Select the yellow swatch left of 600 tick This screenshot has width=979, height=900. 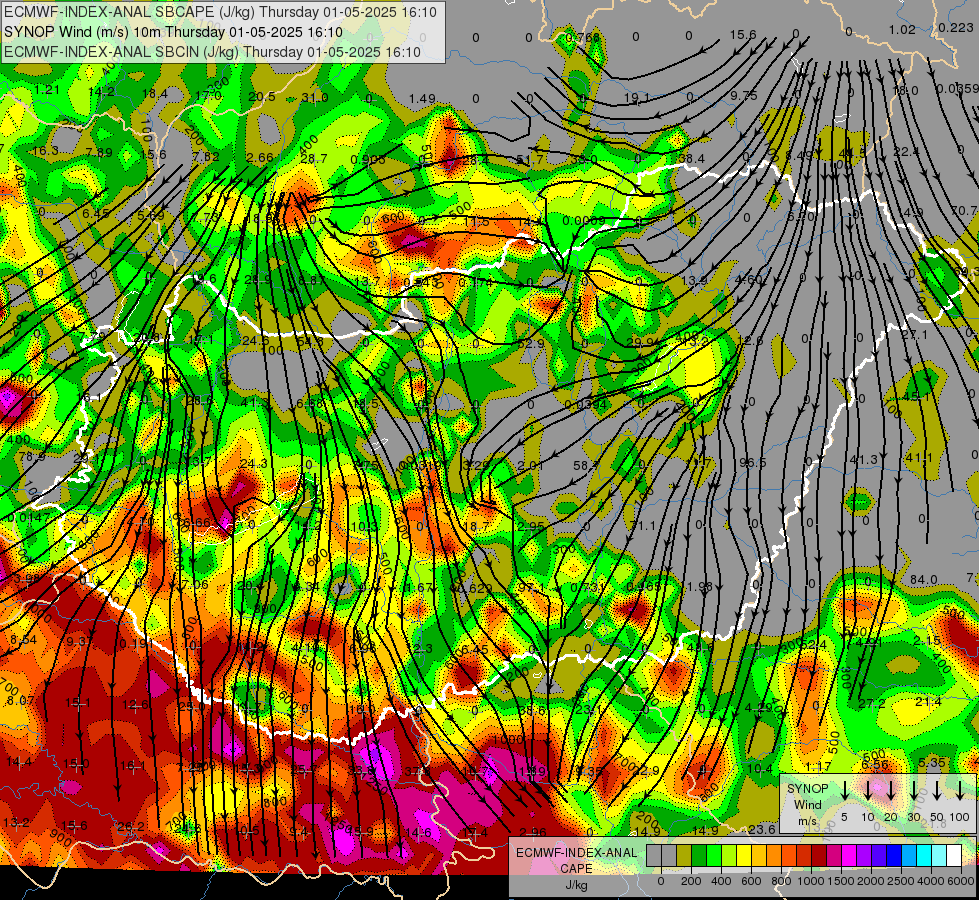coord(744,855)
